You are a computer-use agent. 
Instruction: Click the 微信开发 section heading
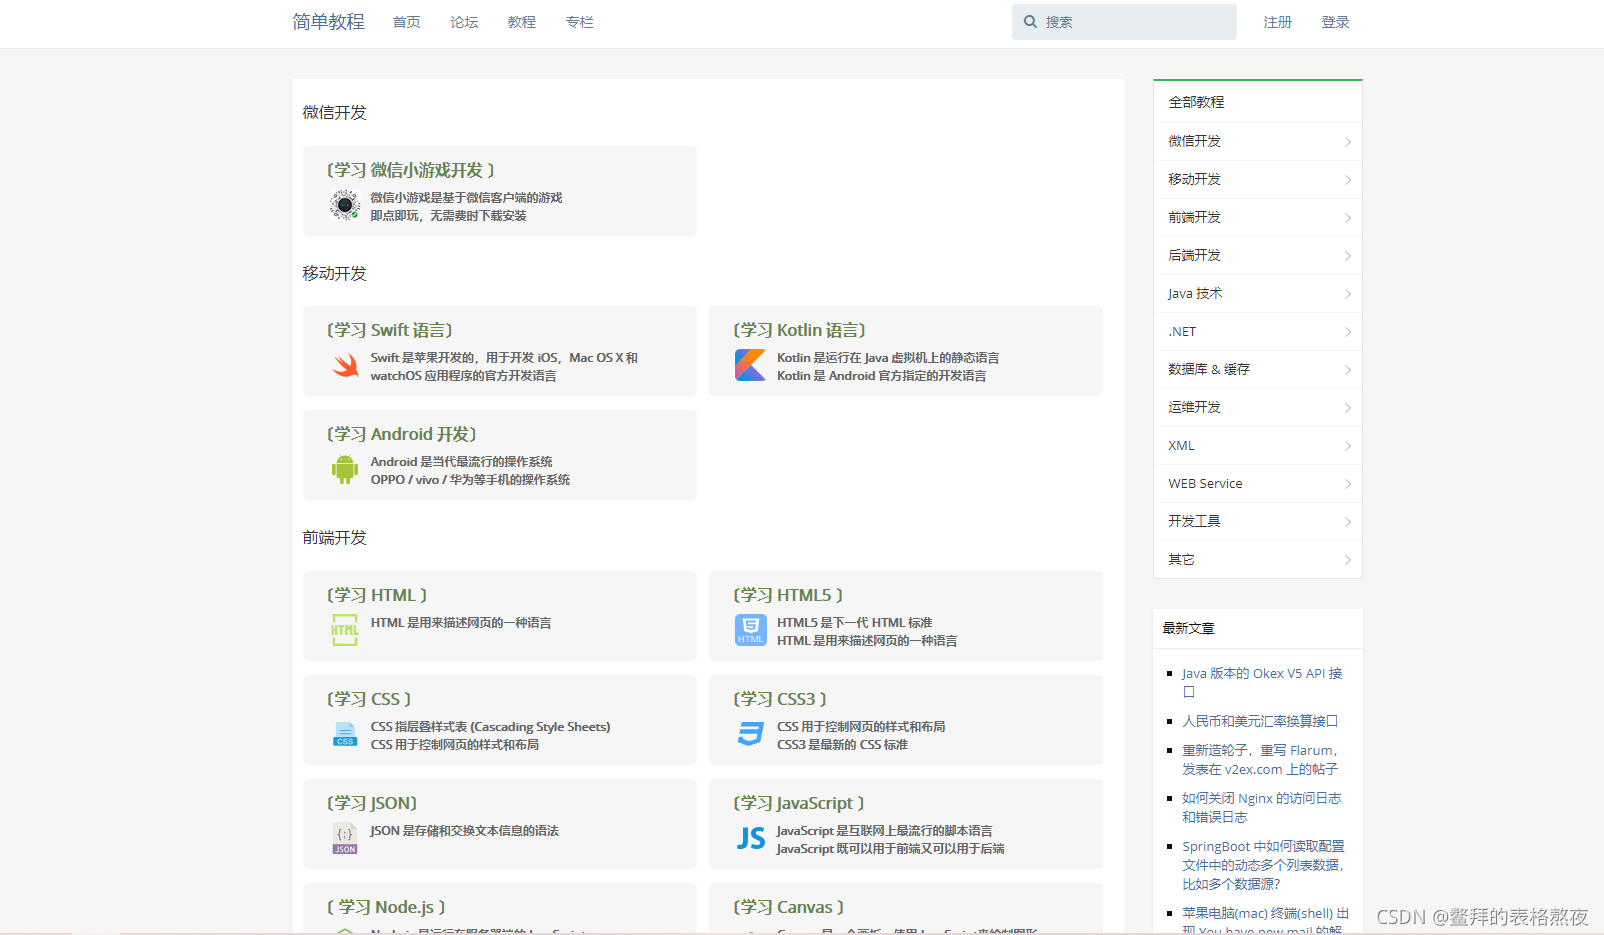tap(335, 113)
